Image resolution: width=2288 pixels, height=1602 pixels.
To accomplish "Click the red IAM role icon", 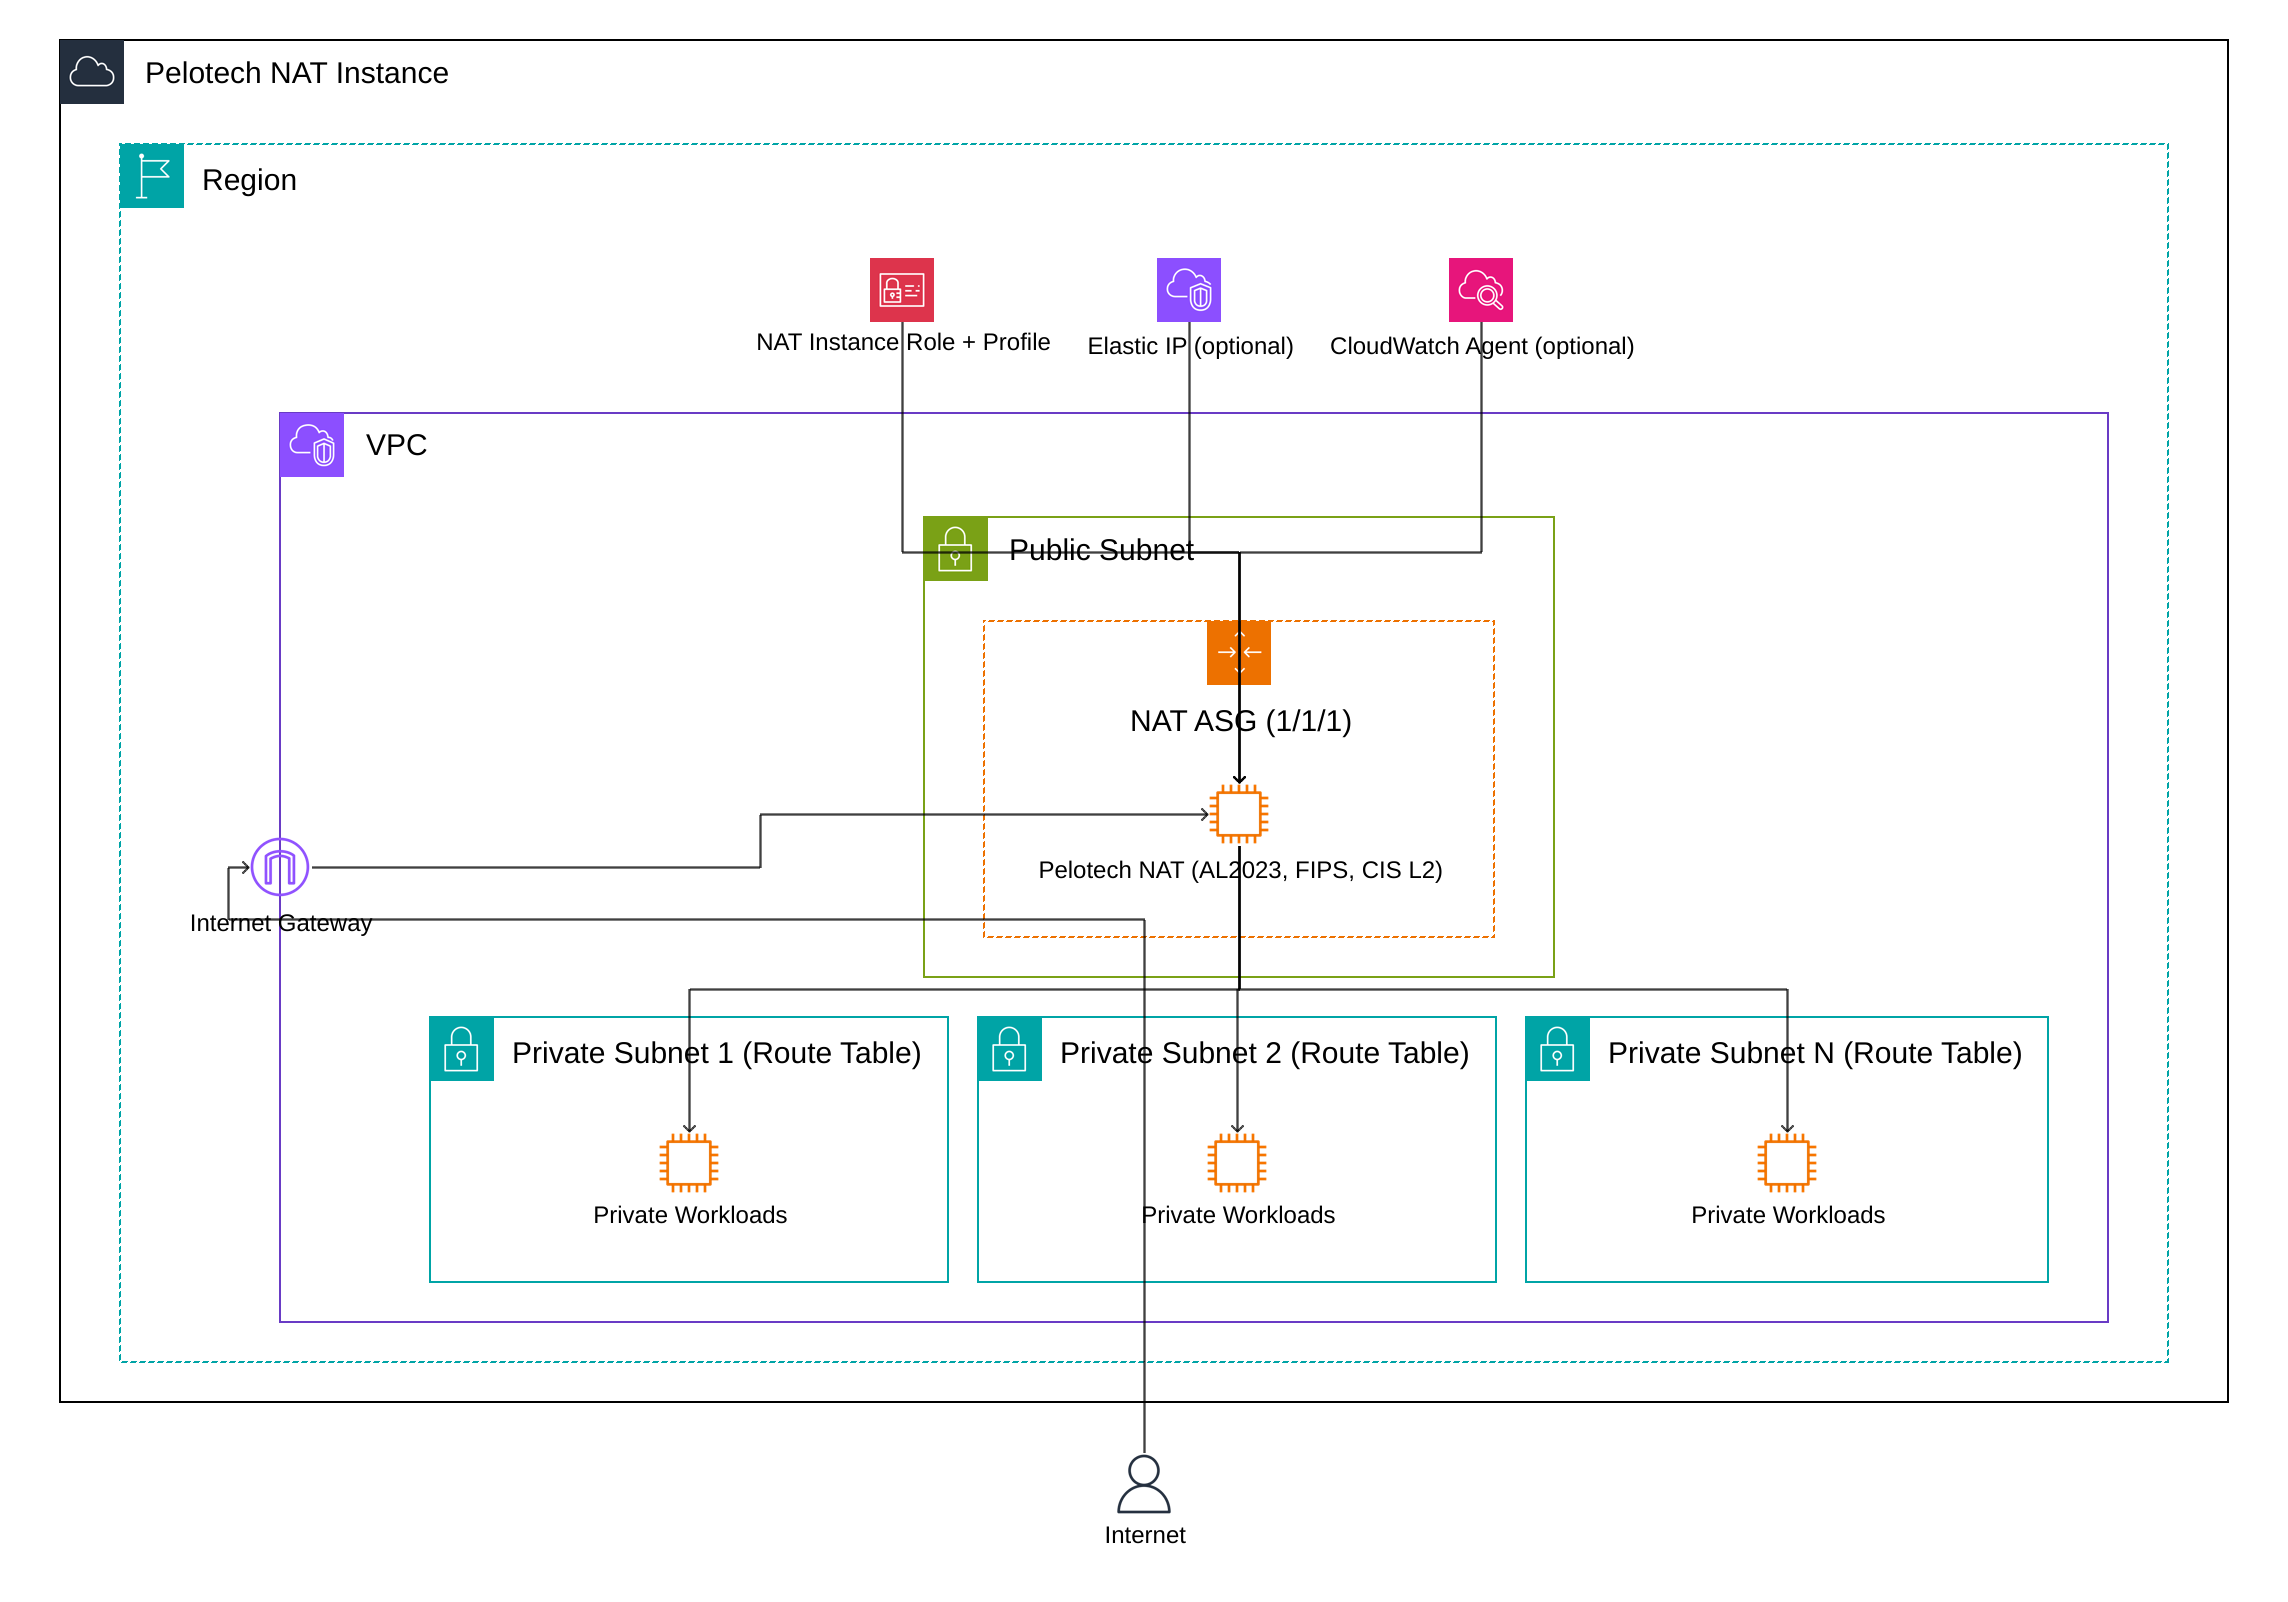I will click(x=902, y=290).
